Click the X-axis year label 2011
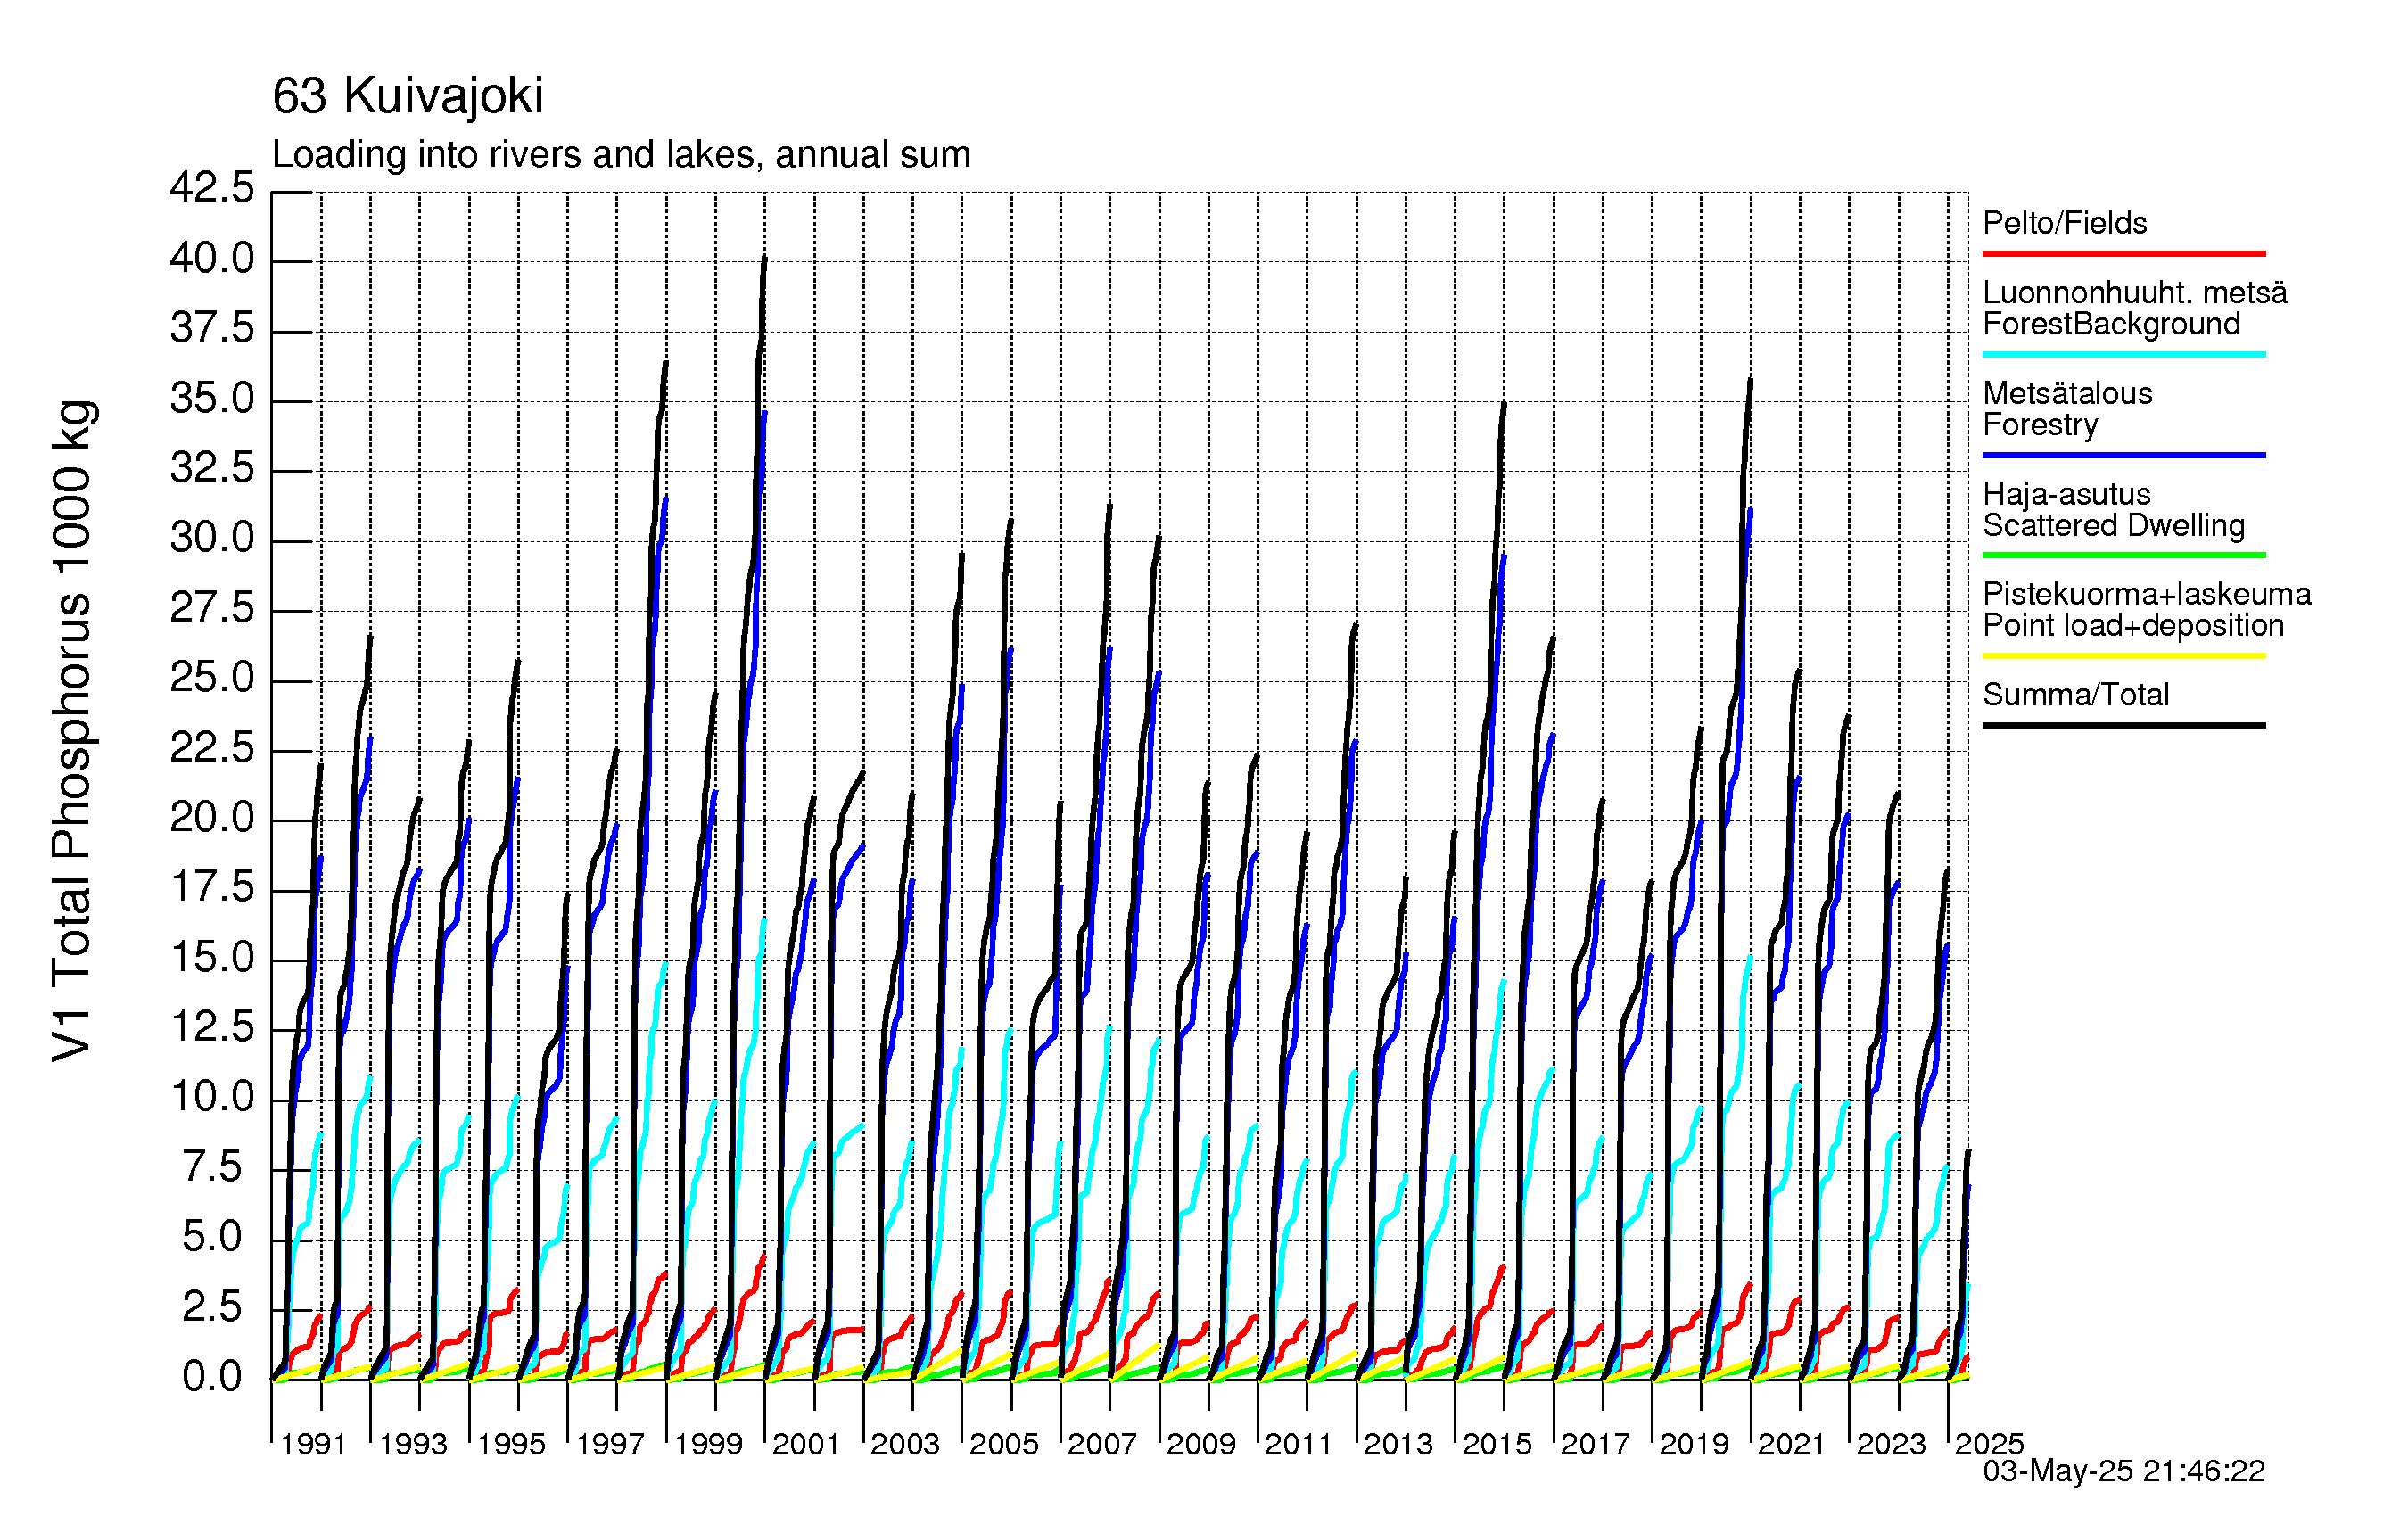Image resolution: width=2408 pixels, height=1516 pixels. click(1298, 1444)
